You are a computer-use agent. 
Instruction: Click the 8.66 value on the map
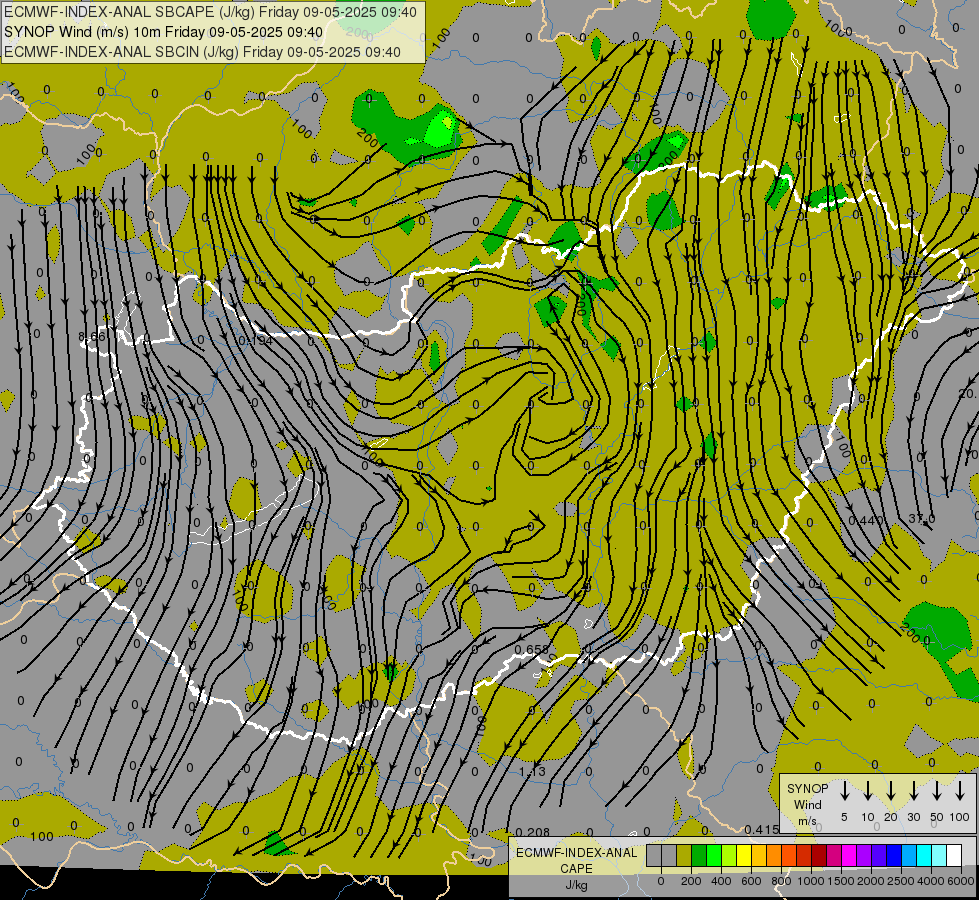92,337
